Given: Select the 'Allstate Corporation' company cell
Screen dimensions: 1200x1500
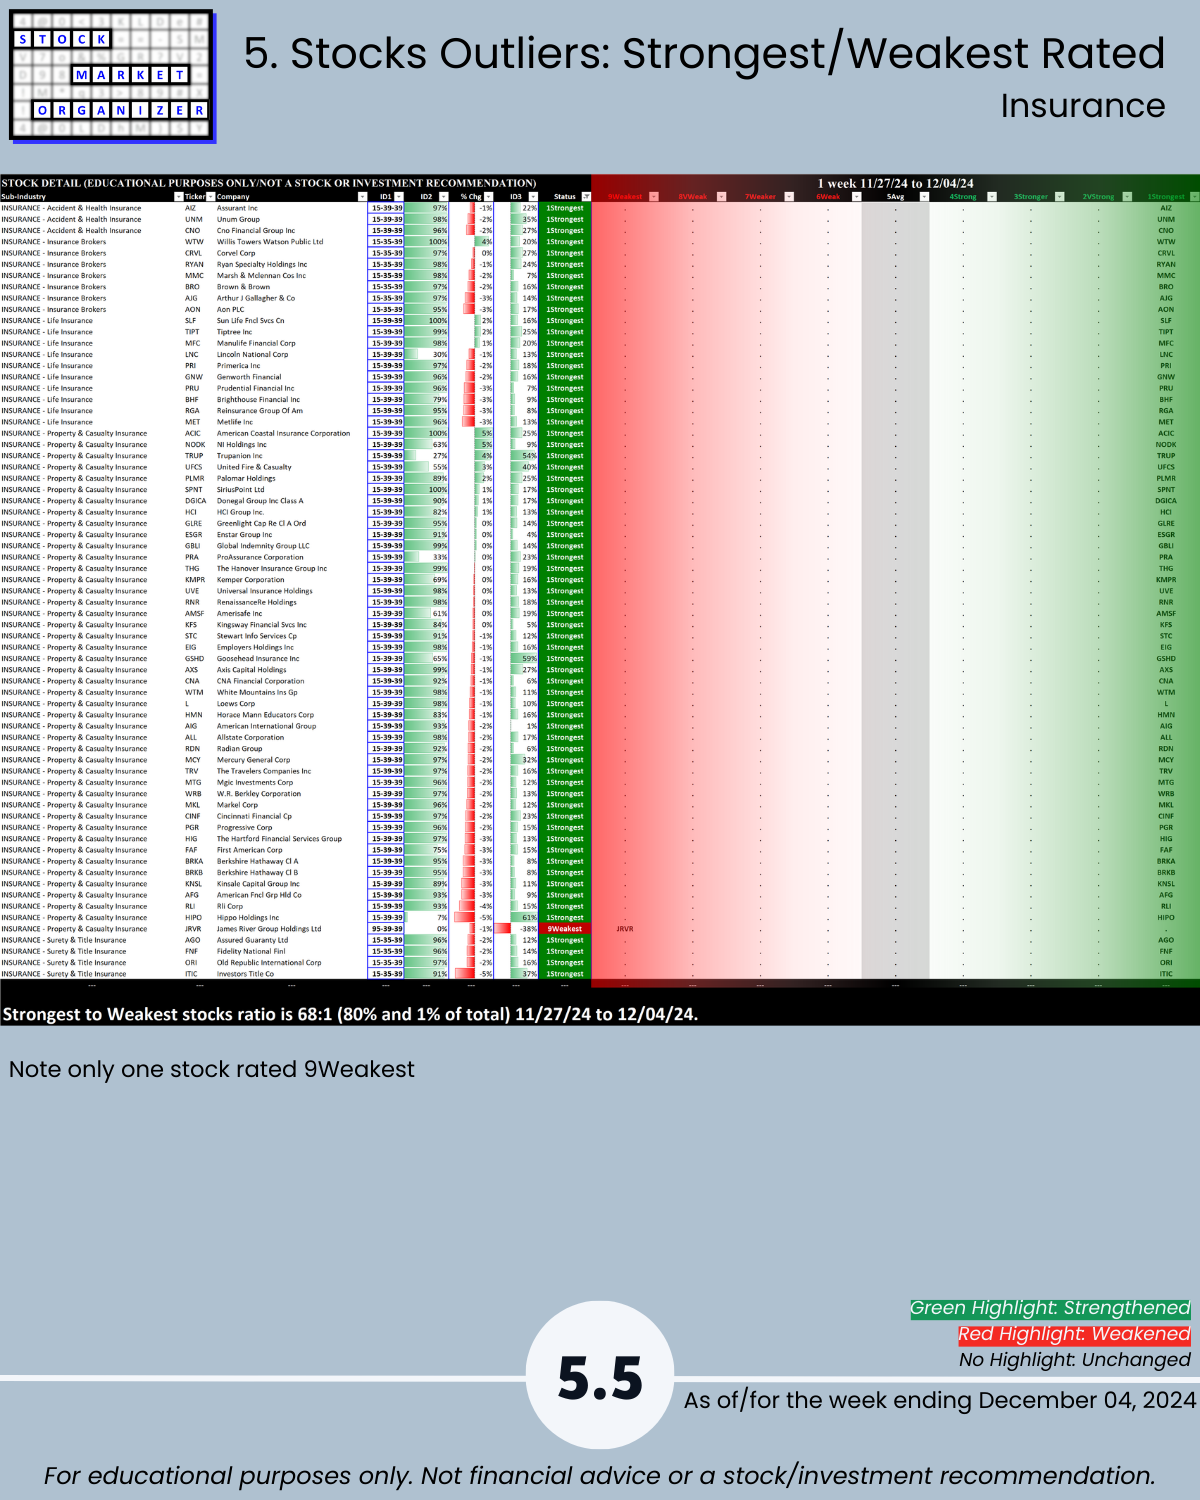Looking at the screenshot, I should coord(251,737).
